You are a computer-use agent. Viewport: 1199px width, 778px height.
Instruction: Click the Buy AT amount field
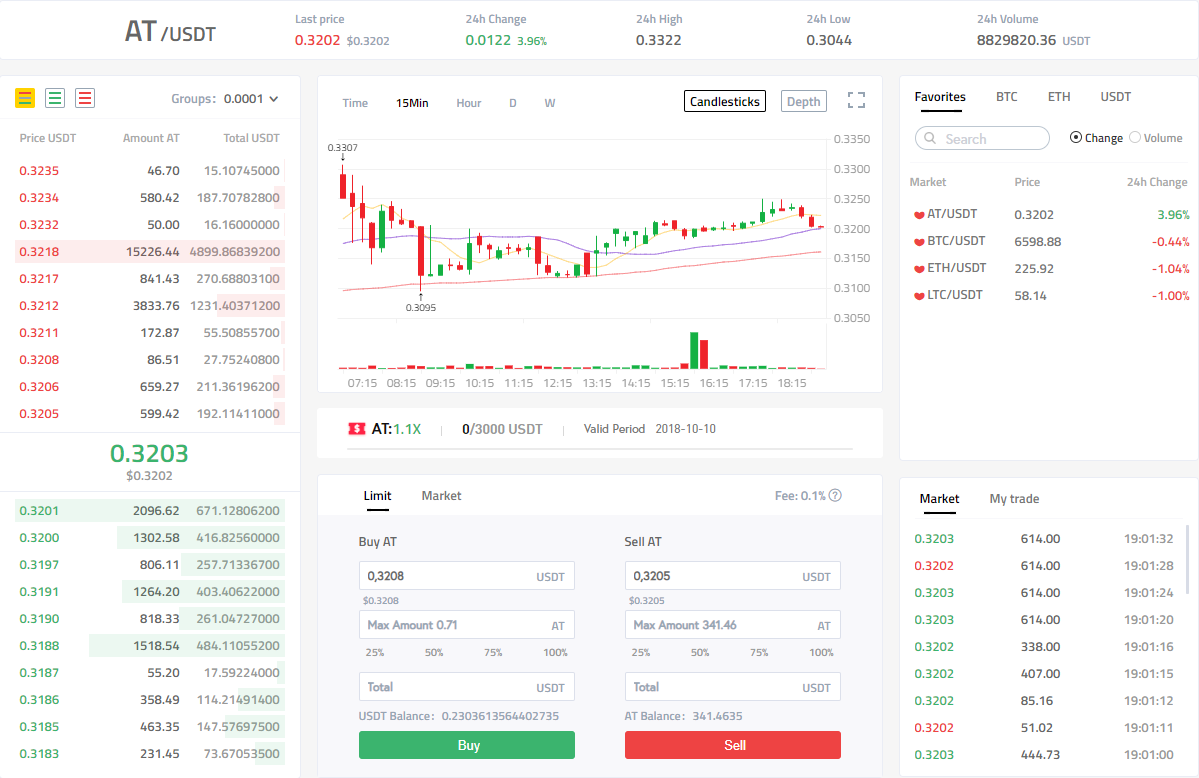[466, 625]
